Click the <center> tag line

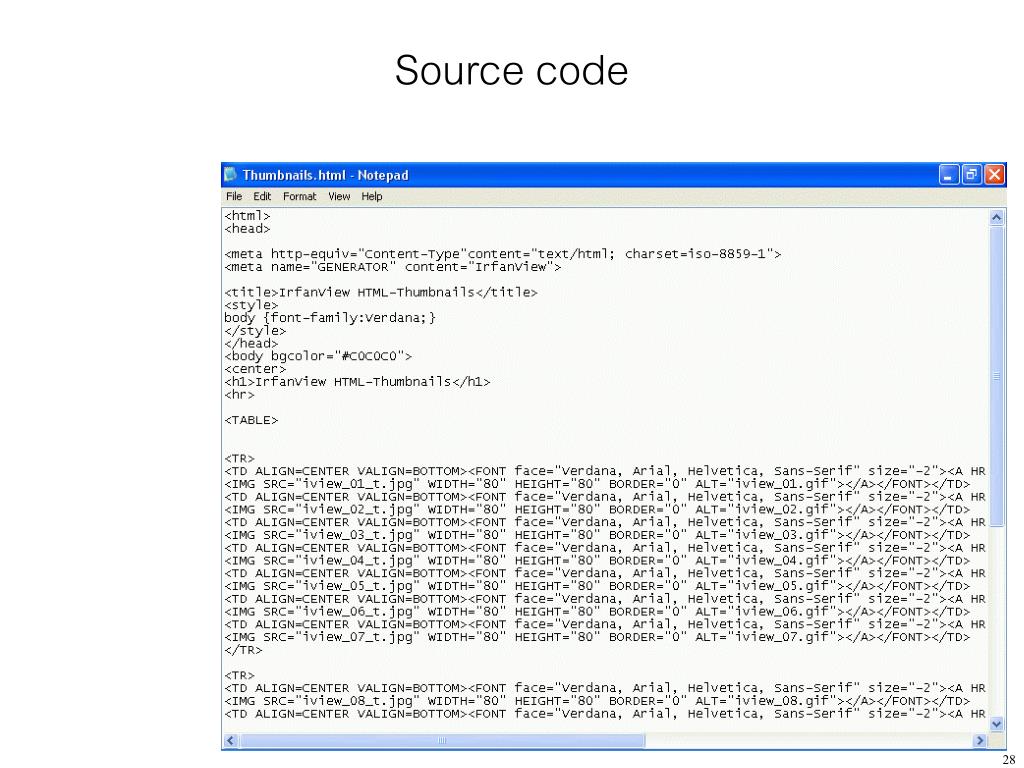[255, 369]
